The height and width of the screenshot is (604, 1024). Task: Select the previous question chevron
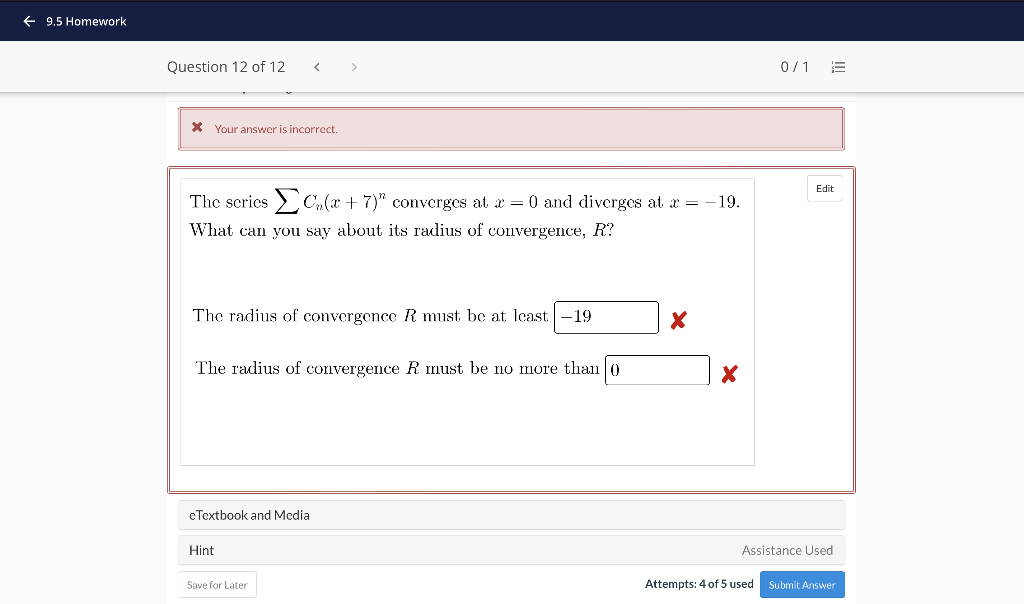316,66
